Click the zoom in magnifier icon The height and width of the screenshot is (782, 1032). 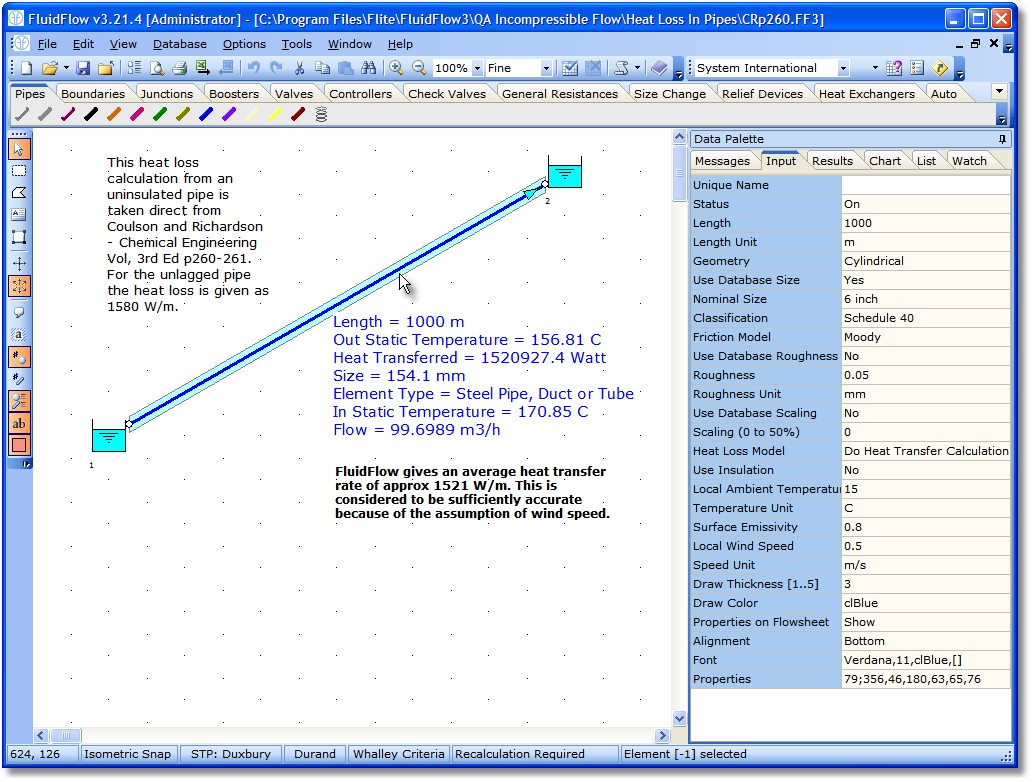396,68
